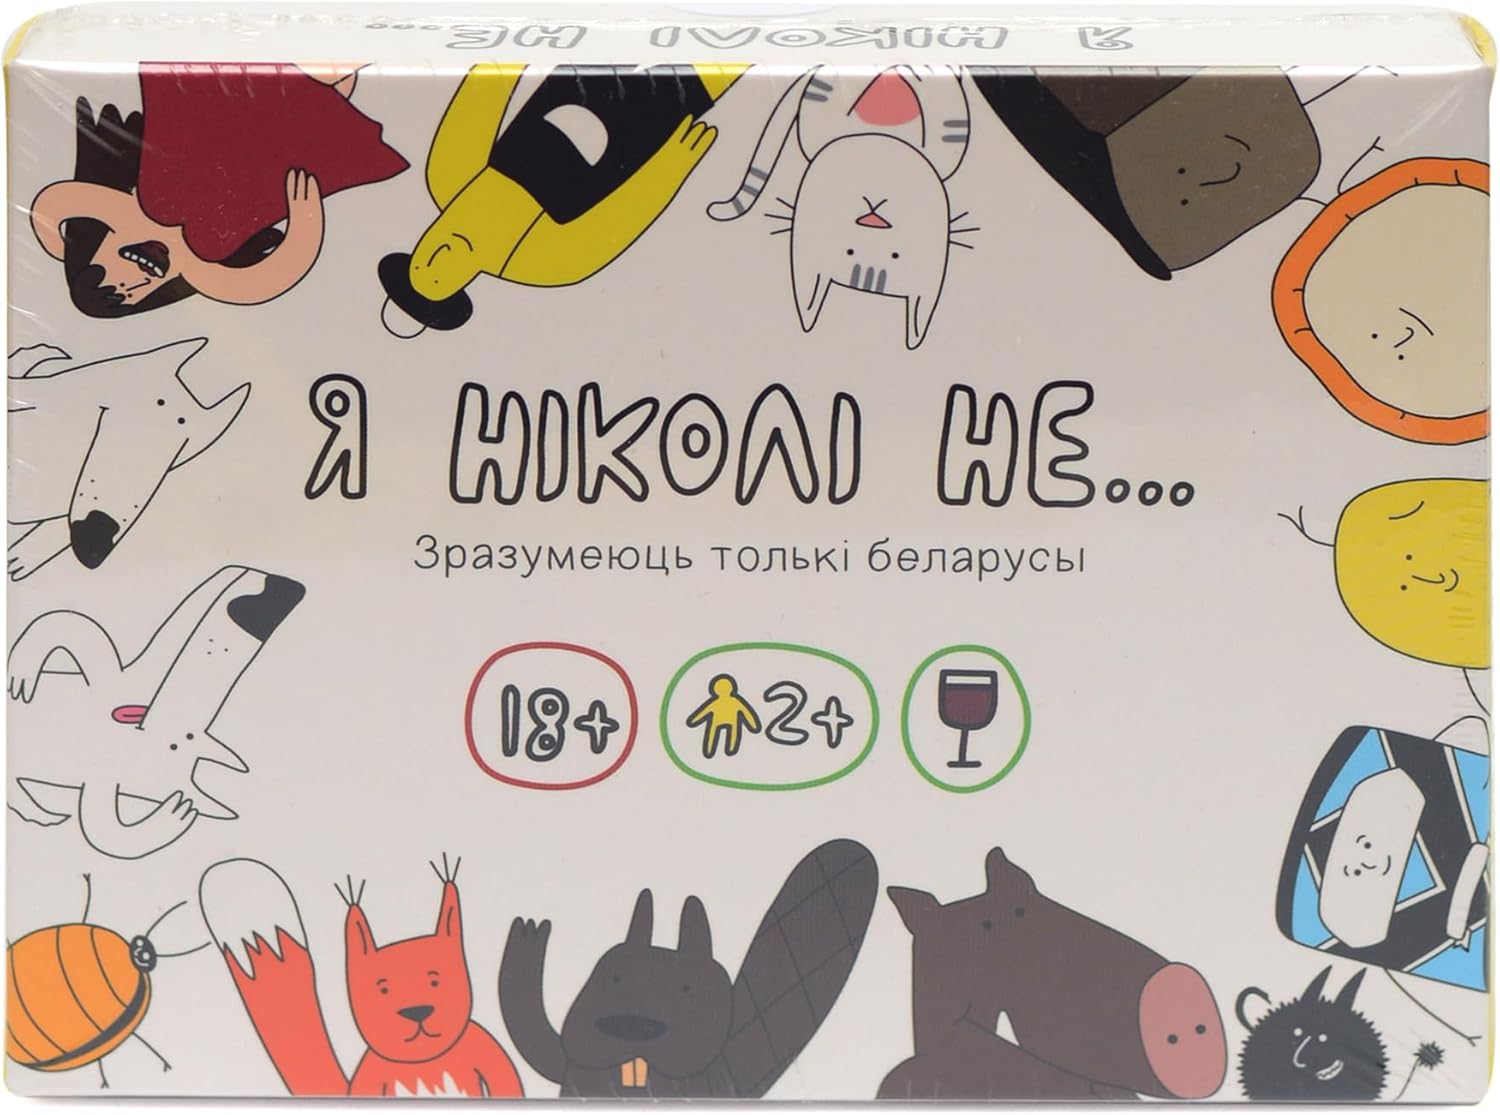Click the green 2+ players badge
Image resolution: width=1500 pixels, height=1115 pixels.
[768, 714]
